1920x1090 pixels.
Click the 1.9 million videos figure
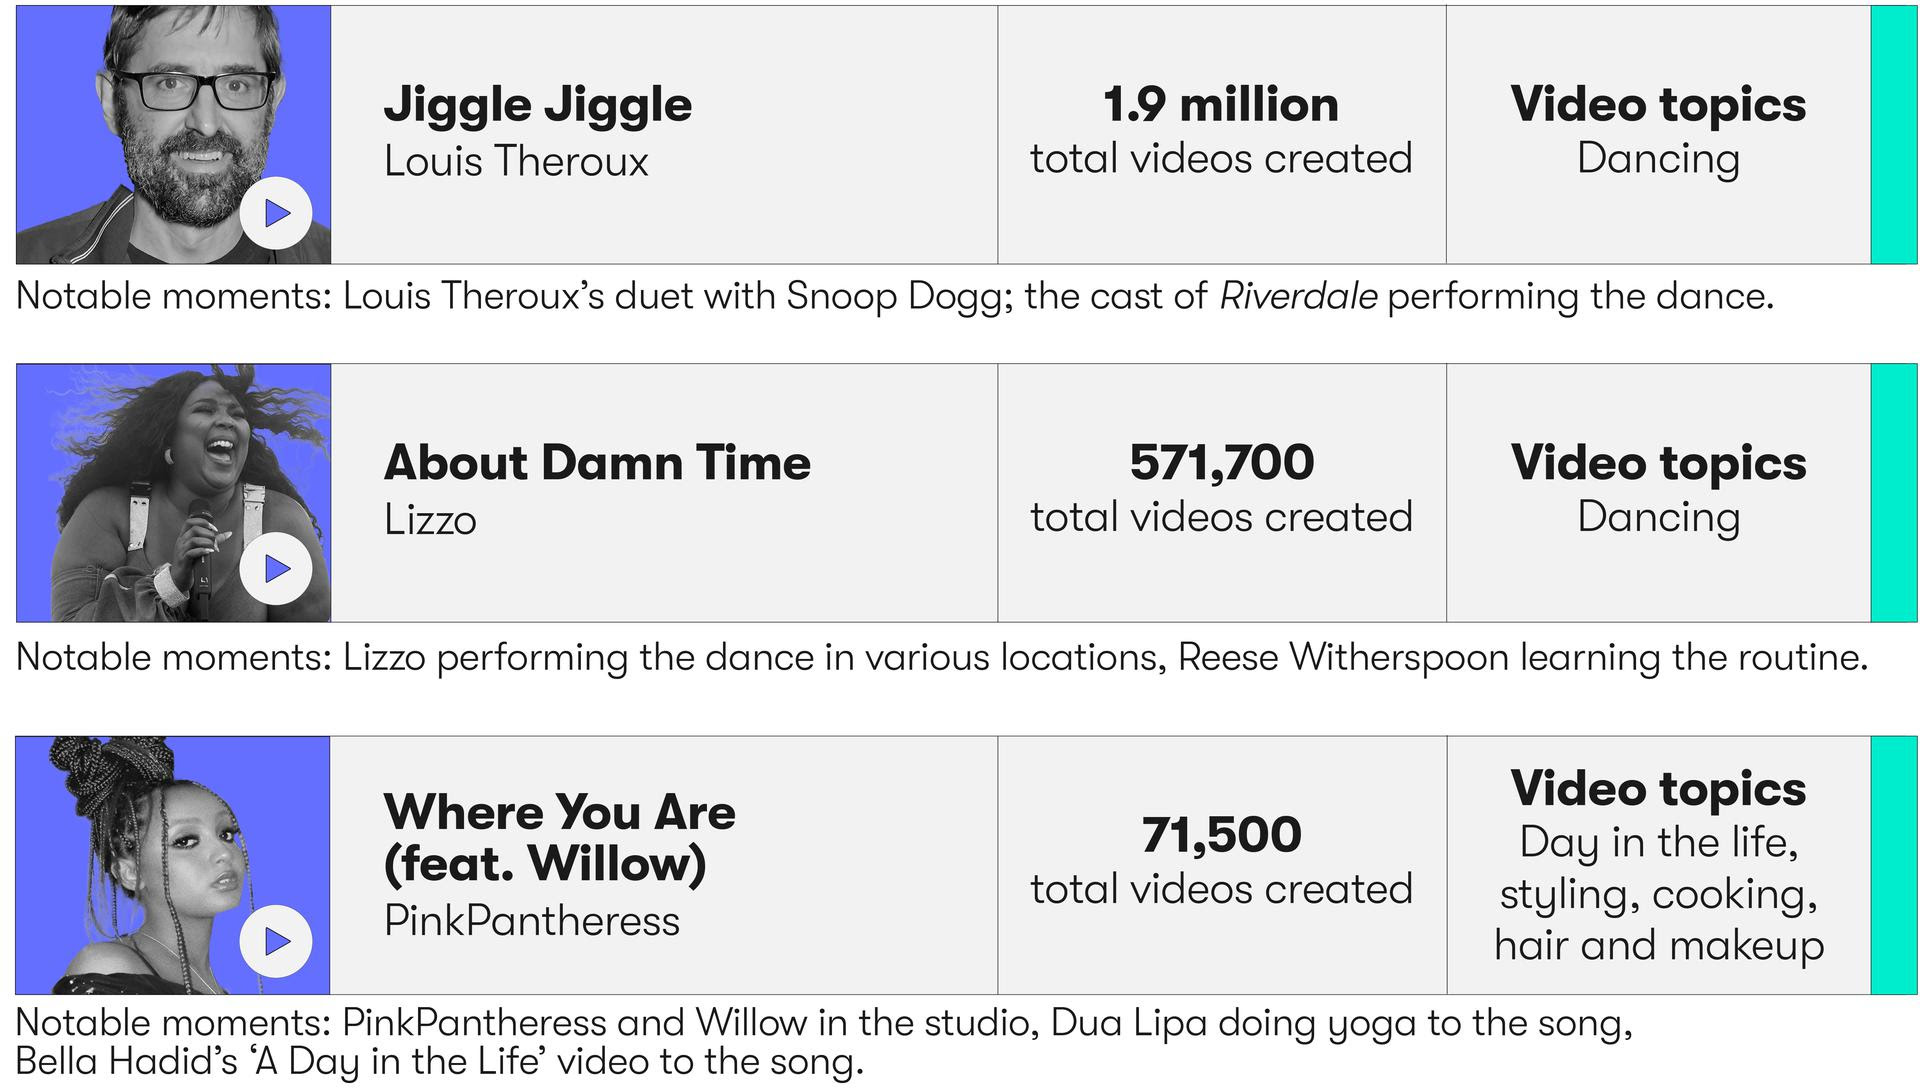(x=1221, y=105)
